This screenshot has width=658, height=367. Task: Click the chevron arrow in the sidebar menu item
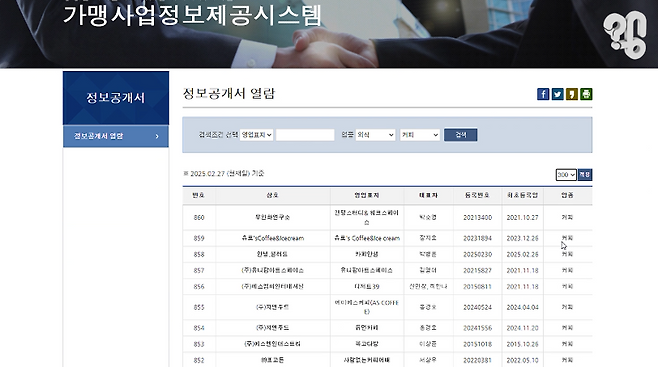[x=157, y=136]
